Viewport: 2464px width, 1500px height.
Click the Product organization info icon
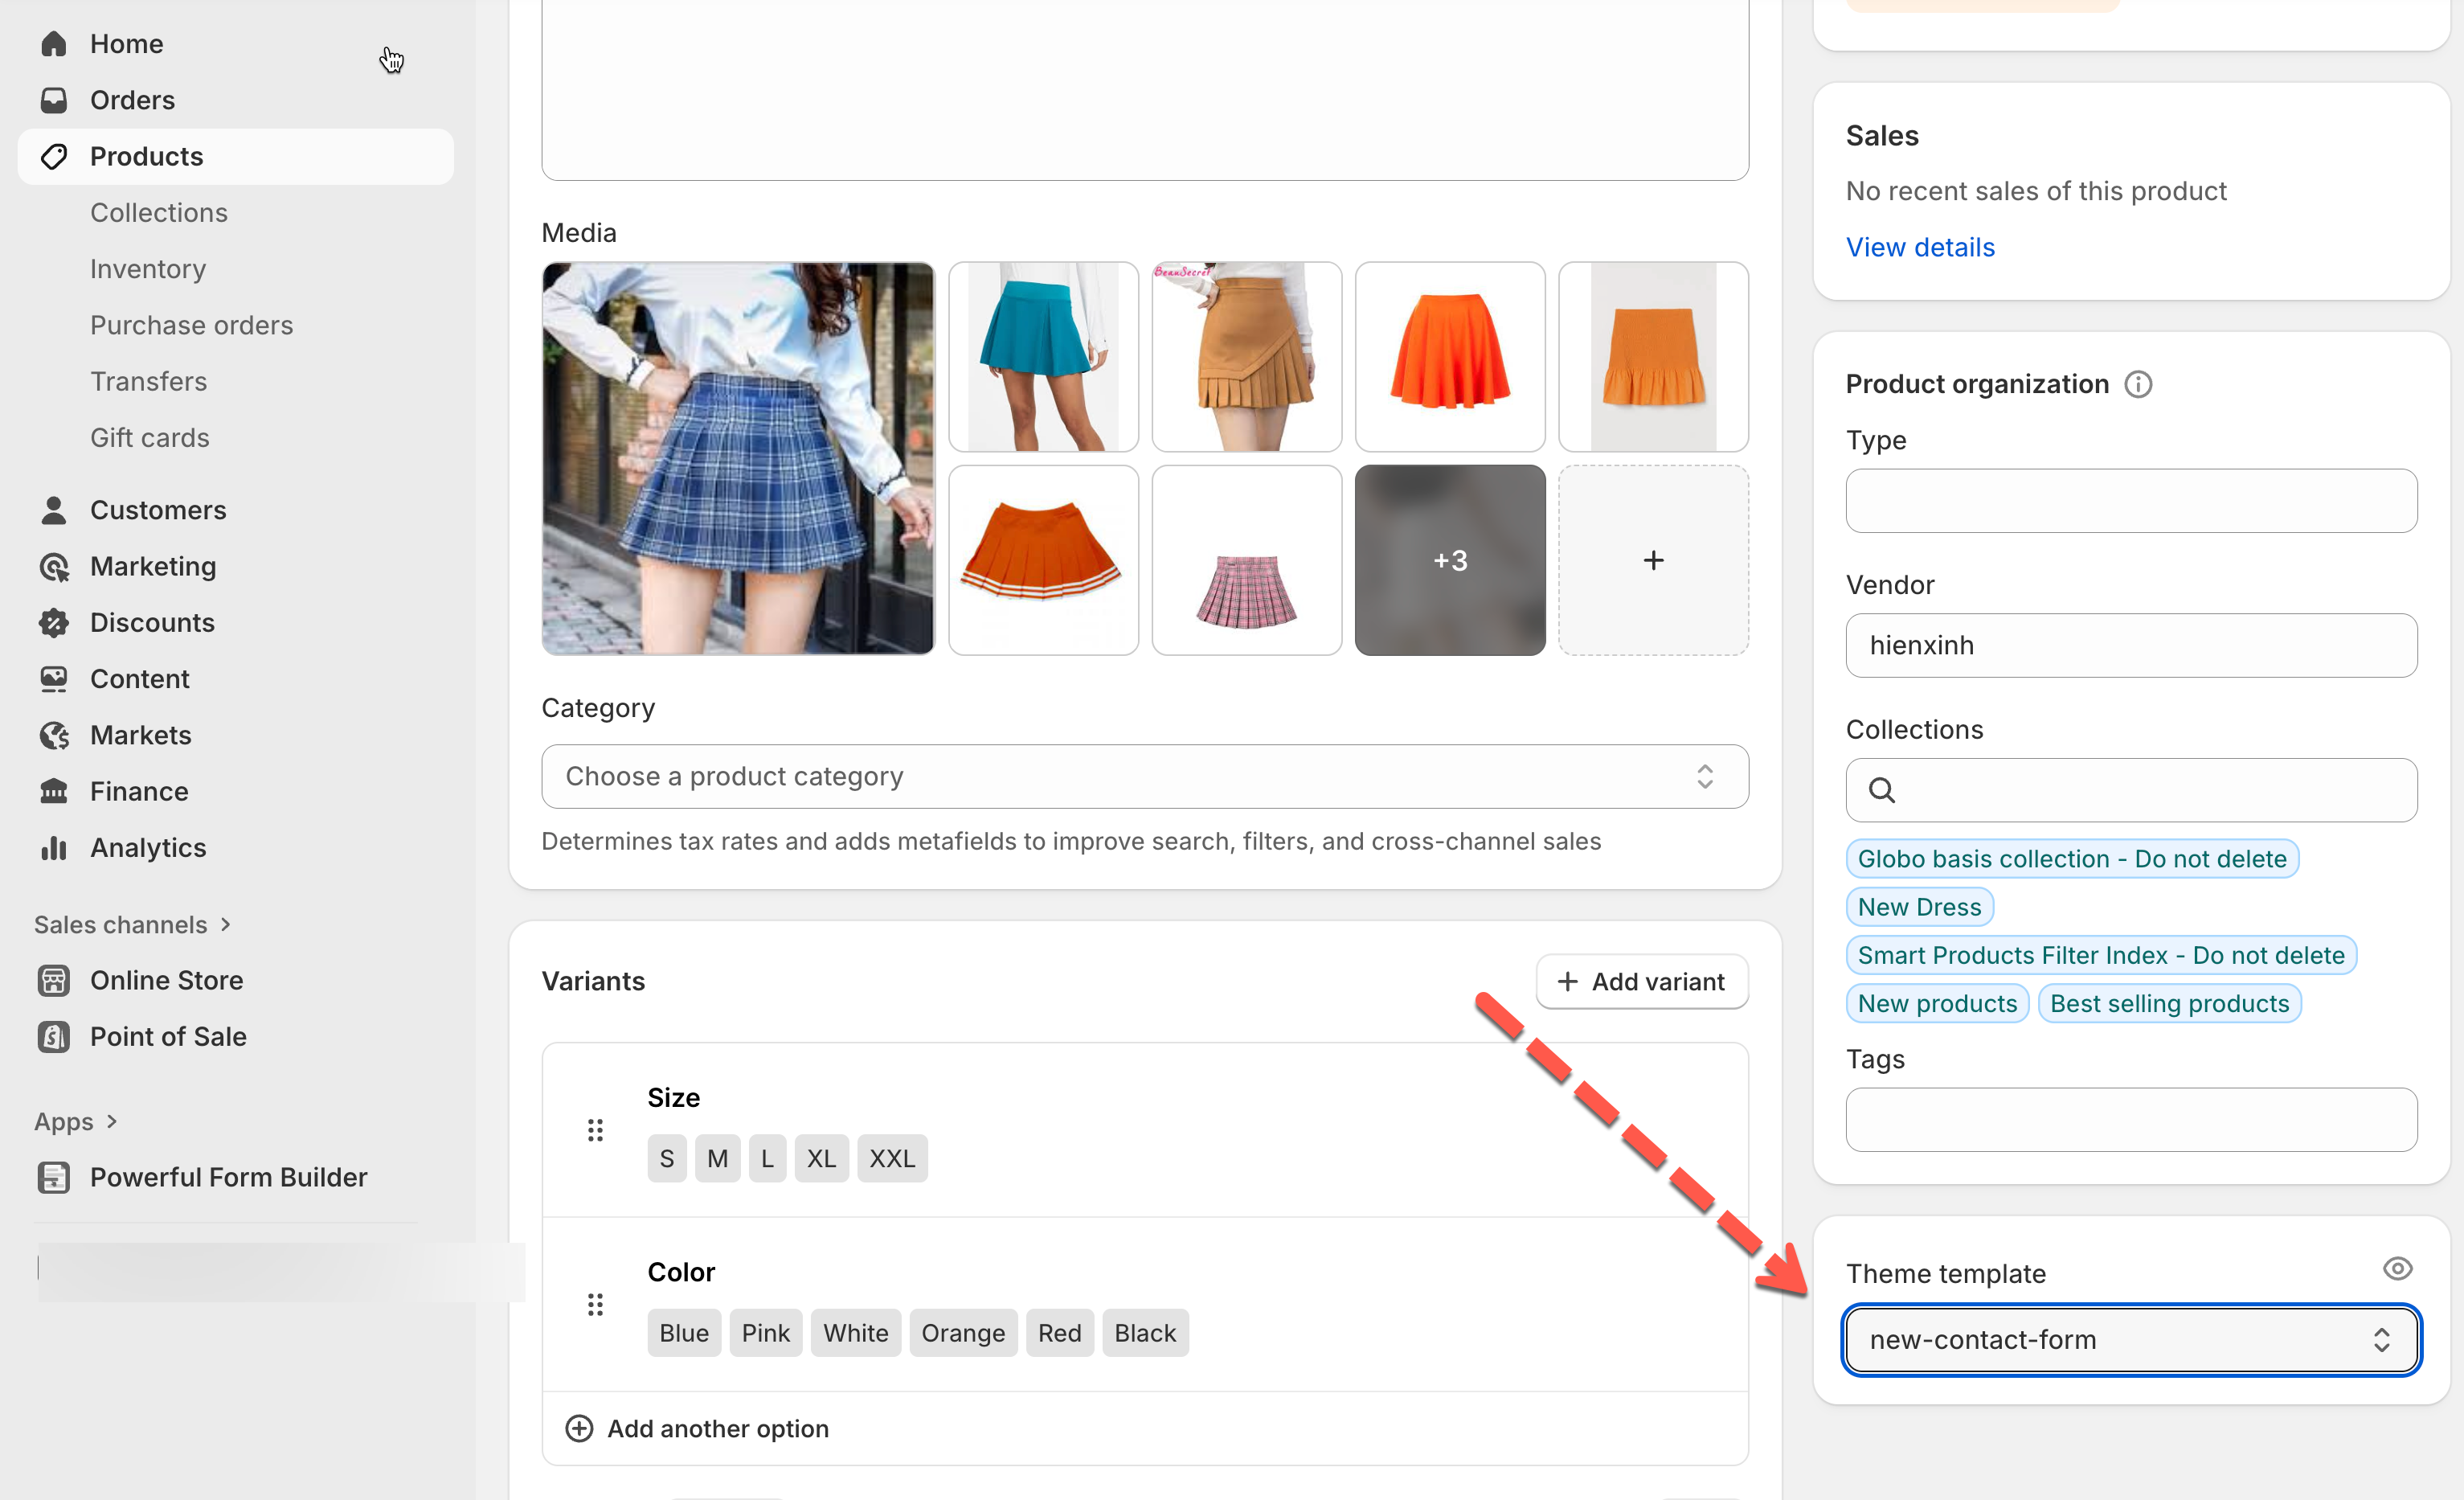pos(2138,384)
